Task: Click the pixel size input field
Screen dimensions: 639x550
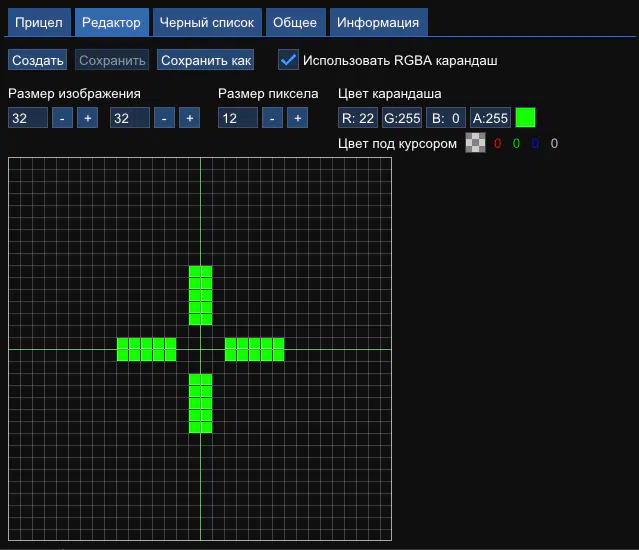Action: point(238,118)
